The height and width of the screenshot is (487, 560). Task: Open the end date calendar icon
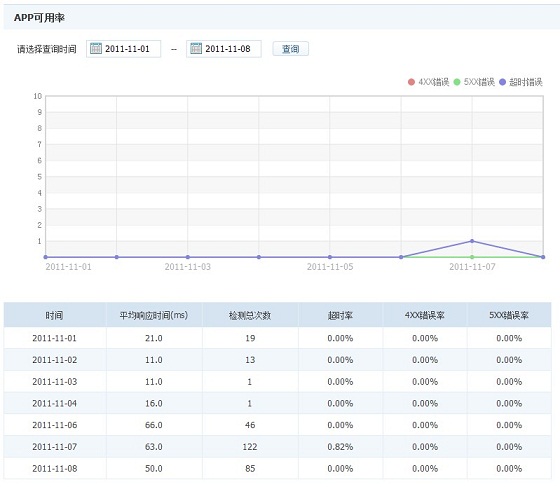[196, 48]
